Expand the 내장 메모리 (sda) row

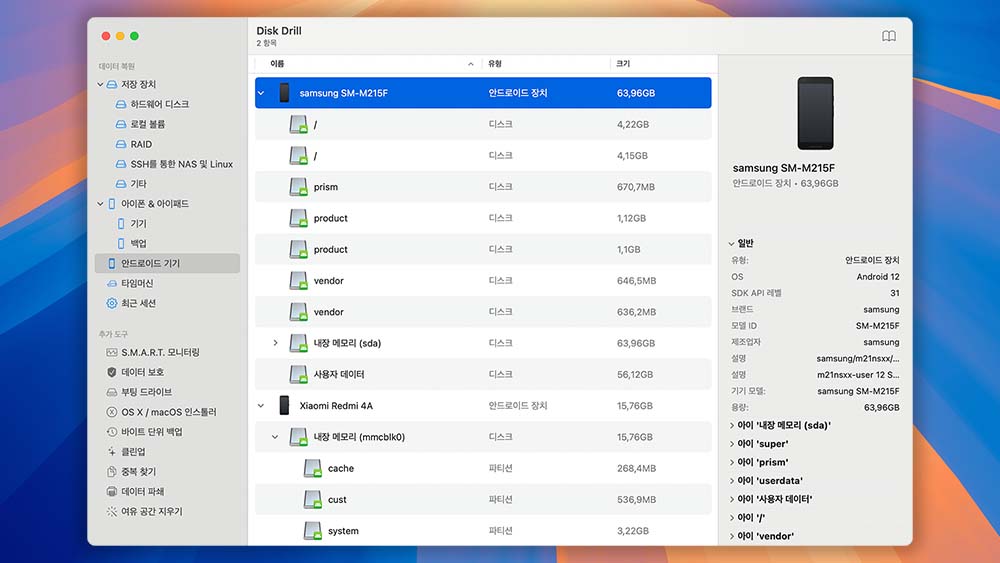[275, 343]
